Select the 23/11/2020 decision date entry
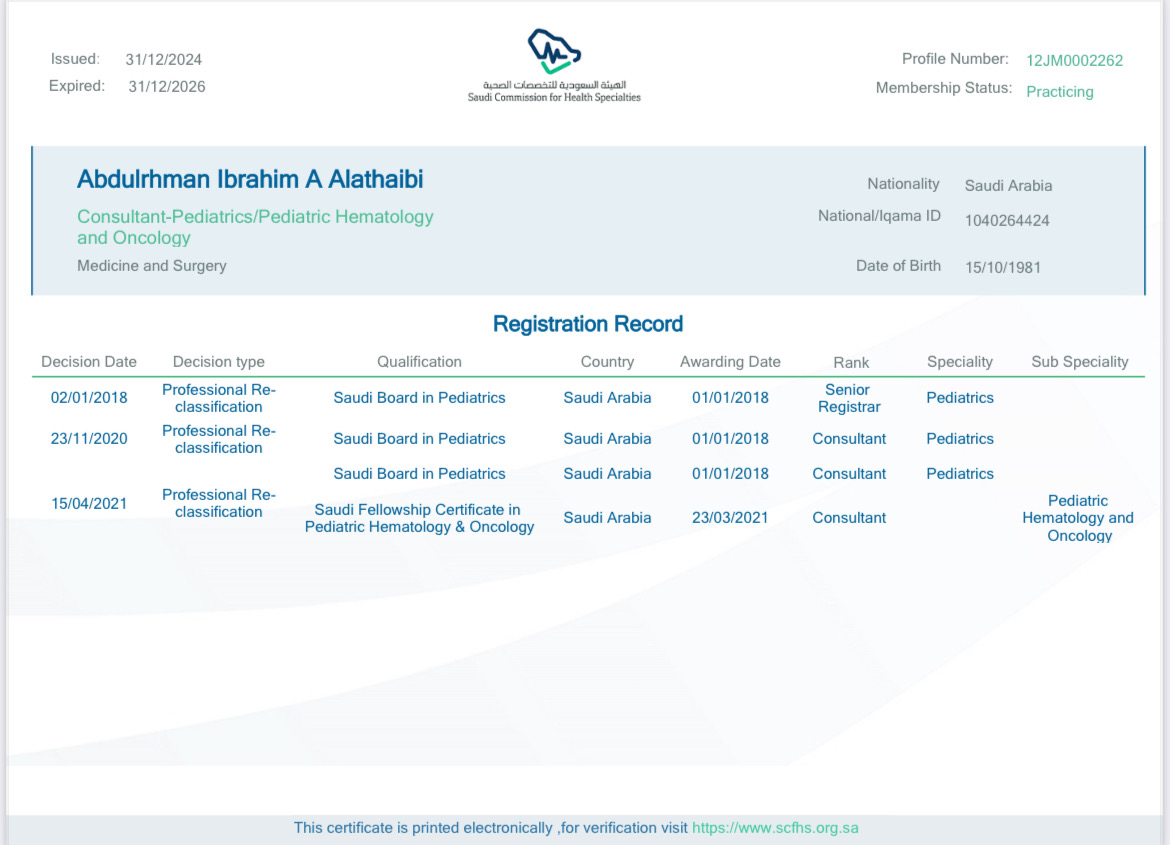This screenshot has width=1170, height=845. click(89, 439)
